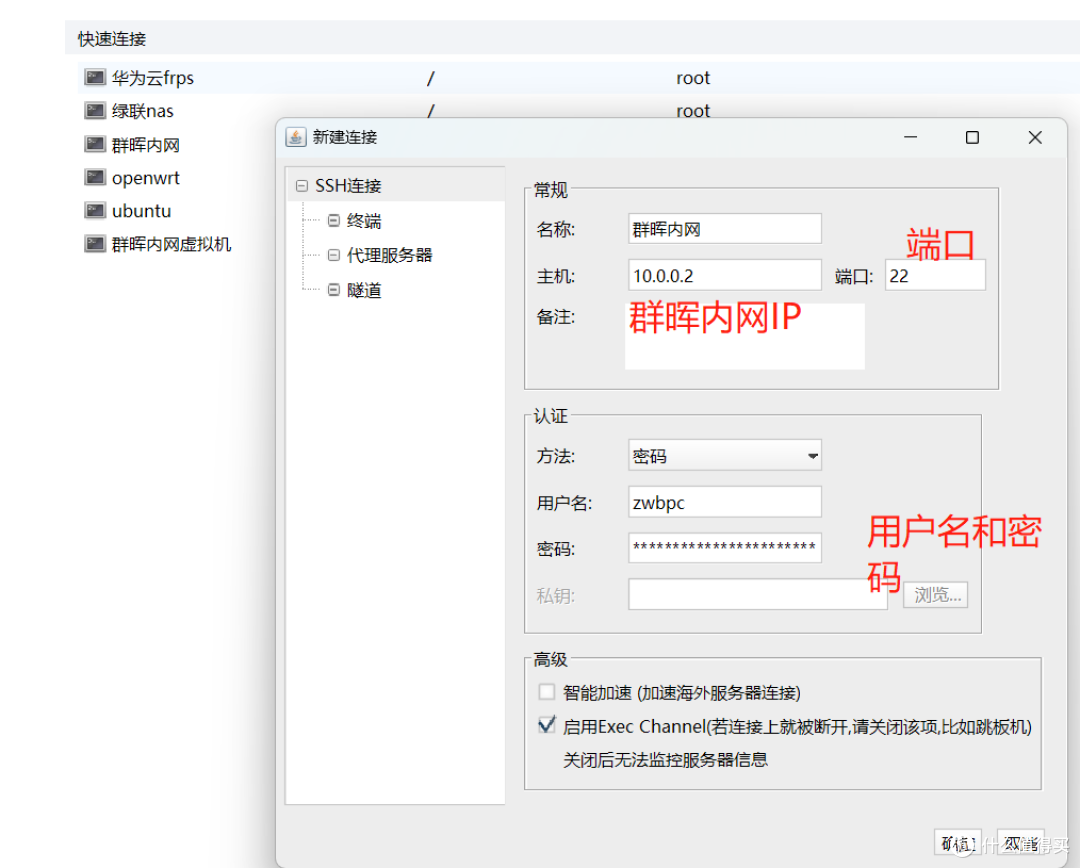Click the terminal icon beside 绿联nas
The height and width of the screenshot is (868, 1080).
click(95, 110)
